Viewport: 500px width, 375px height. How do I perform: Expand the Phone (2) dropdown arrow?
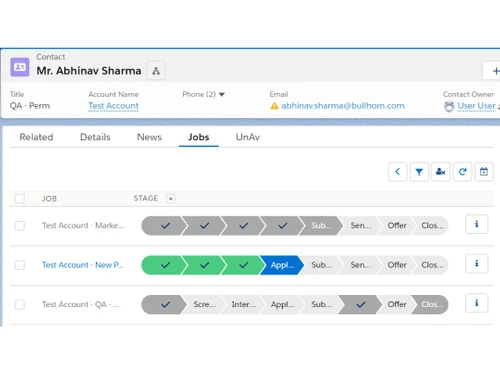(222, 94)
